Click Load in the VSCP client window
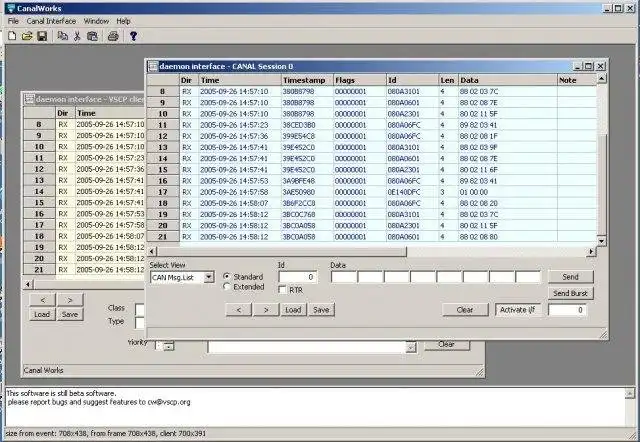640x442 pixels. tap(42, 314)
